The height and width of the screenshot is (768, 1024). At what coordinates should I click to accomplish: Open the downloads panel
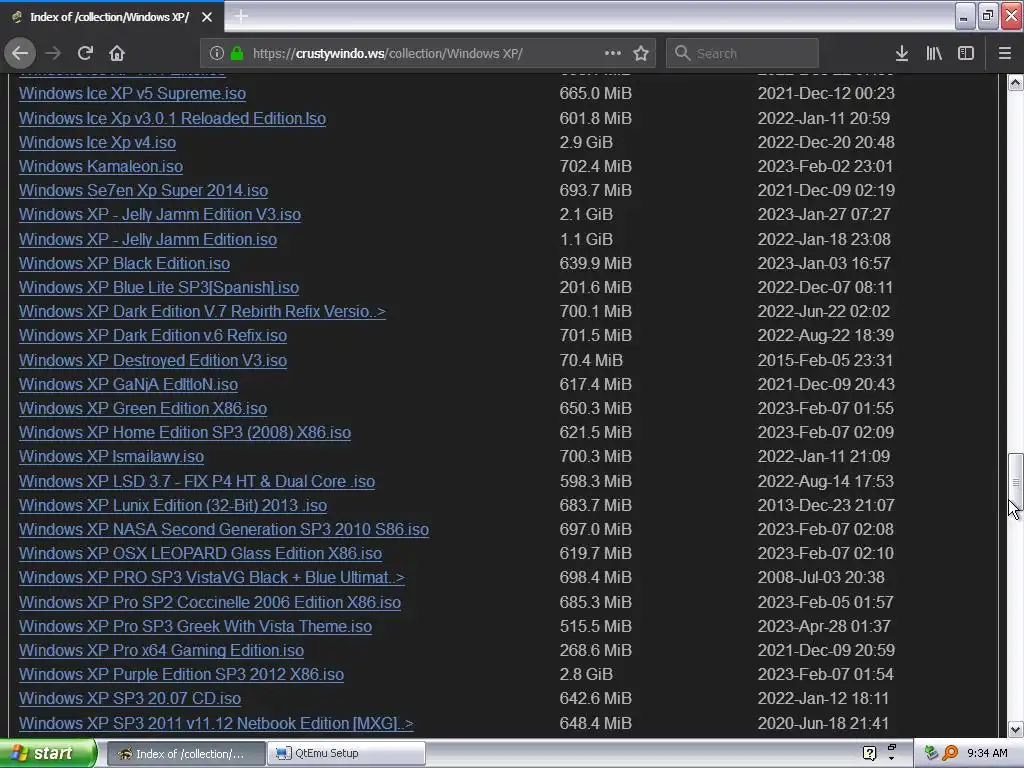pos(902,53)
